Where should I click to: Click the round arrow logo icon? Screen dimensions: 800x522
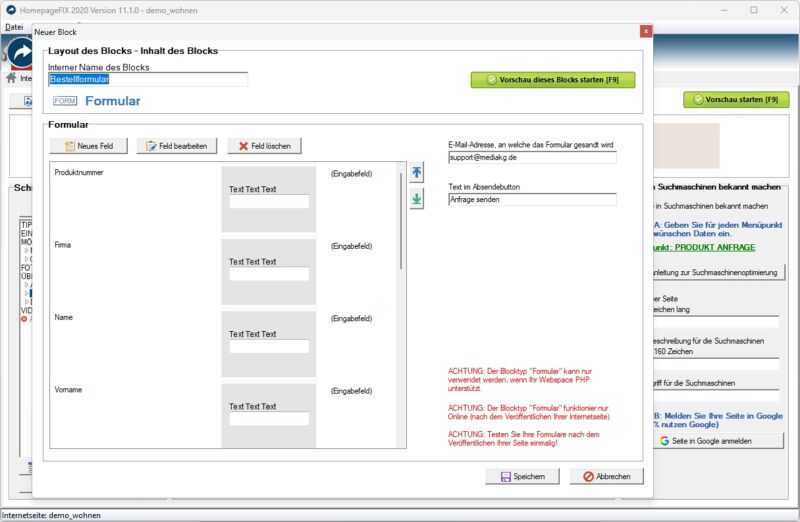click(21, 53)
